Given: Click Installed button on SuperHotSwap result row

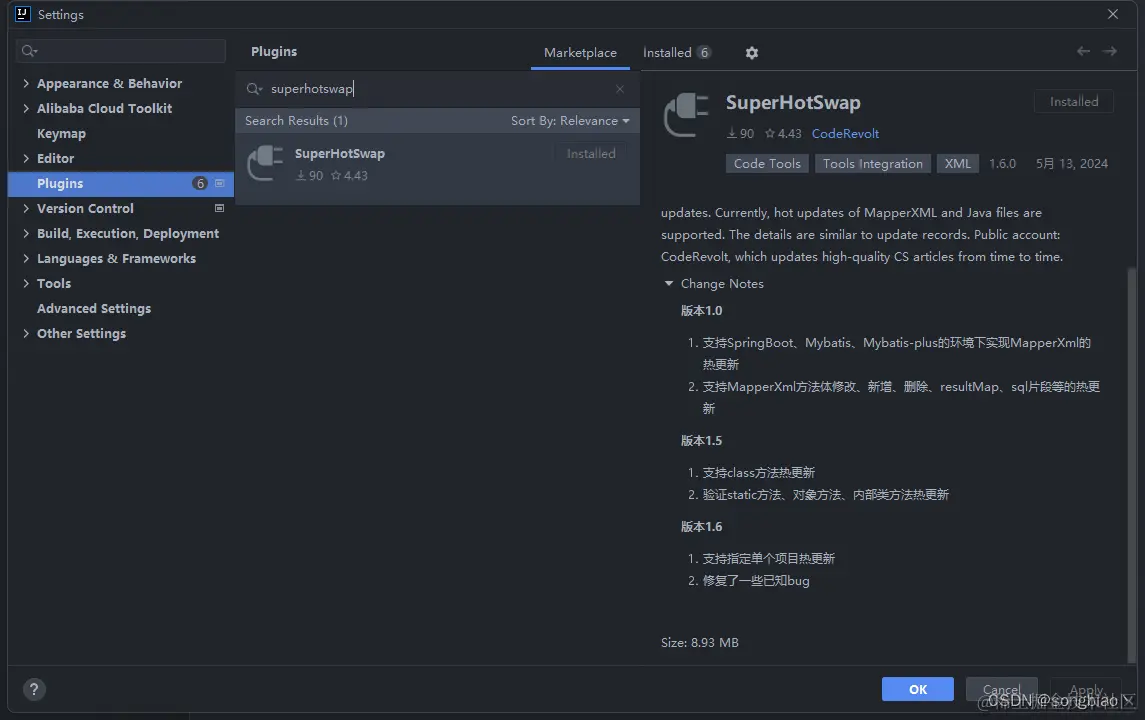Looking at the screenshot, I should (x=591, y=154).
